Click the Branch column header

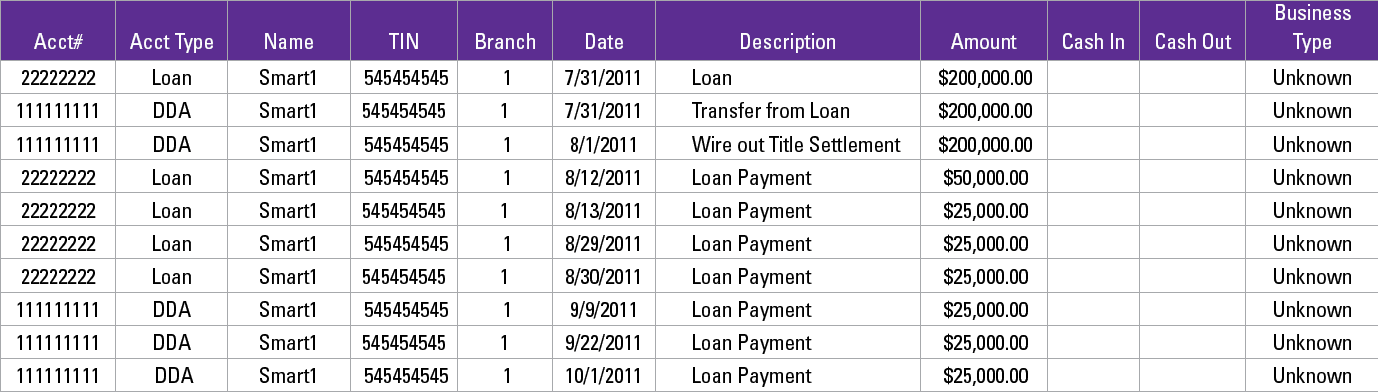(x=505, y=42)
